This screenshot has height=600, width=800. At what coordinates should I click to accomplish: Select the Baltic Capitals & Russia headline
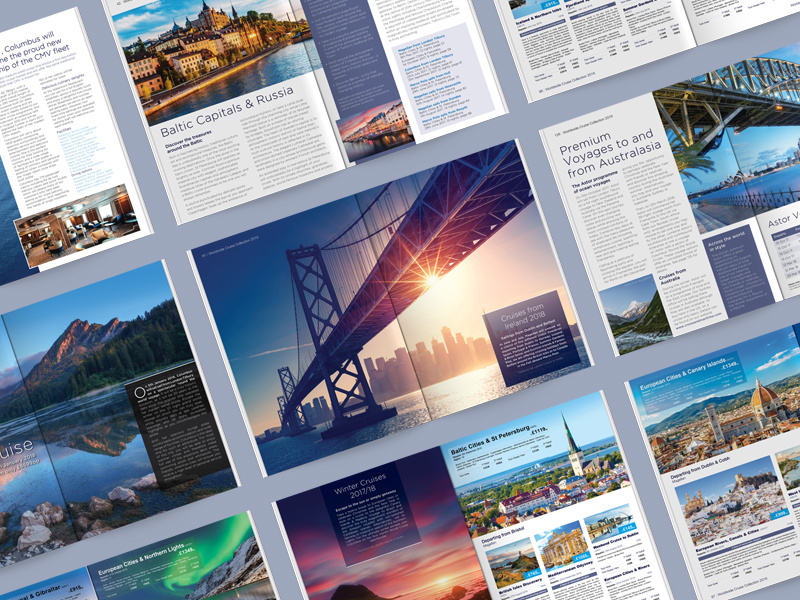pos(215,127)
